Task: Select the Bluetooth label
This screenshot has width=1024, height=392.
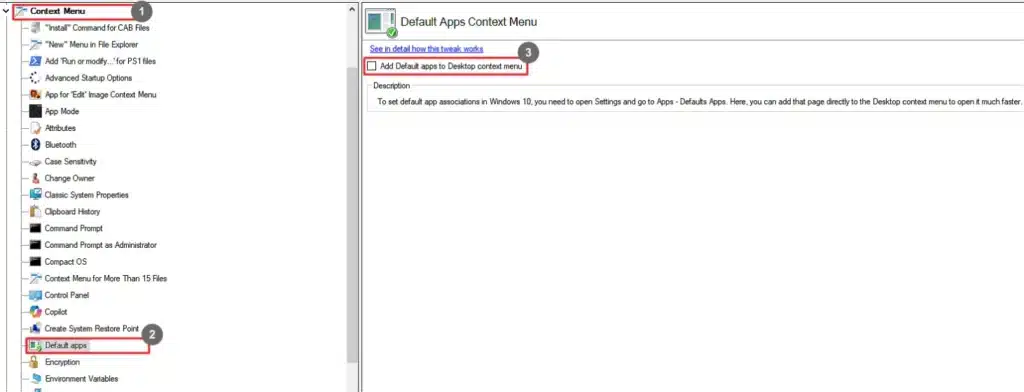Action: (x=60, y=145)
